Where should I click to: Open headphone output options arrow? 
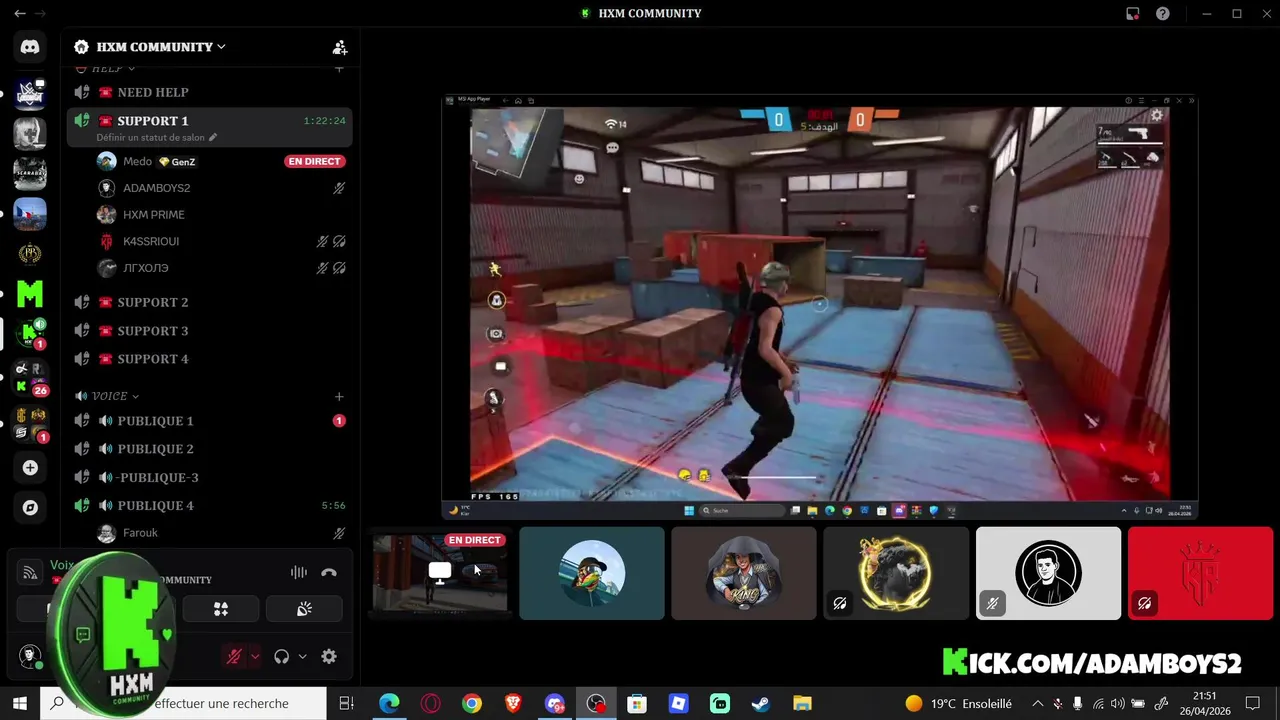[x=302, y=656]
